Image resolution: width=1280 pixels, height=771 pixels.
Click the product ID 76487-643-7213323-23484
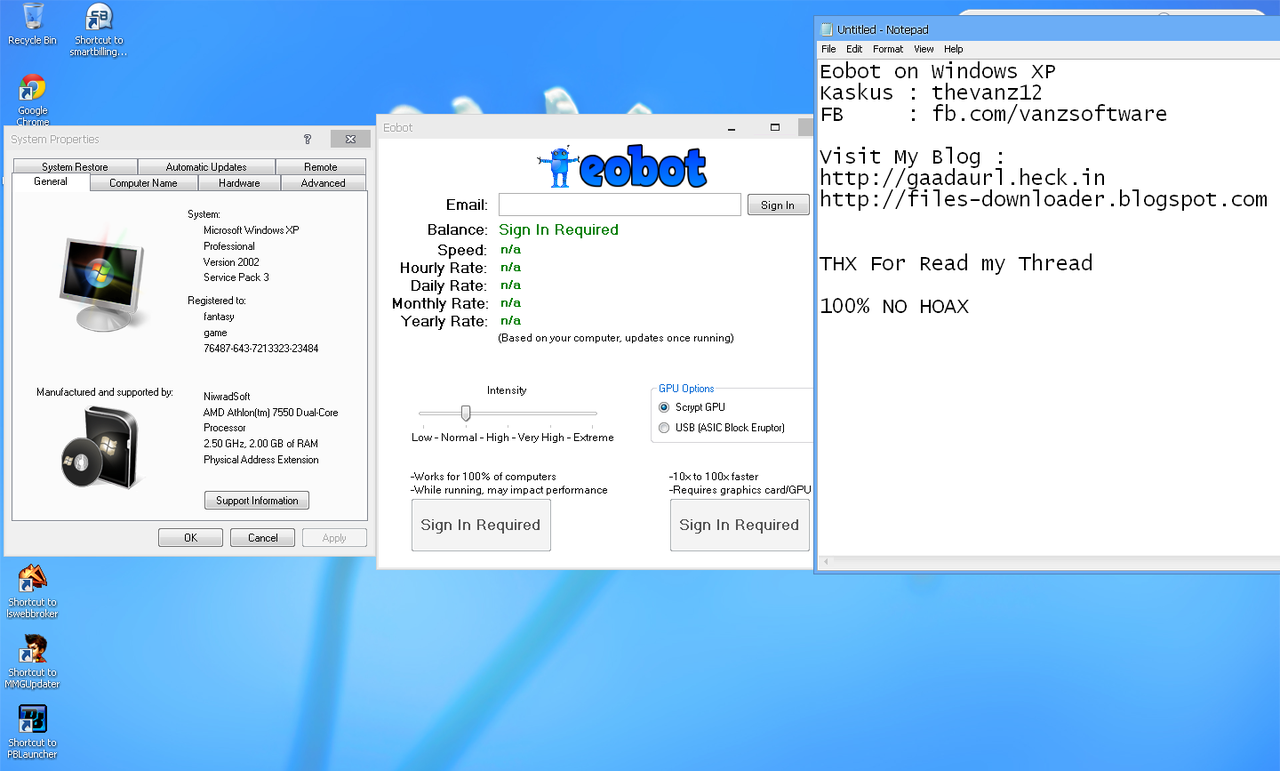(261, 349)
